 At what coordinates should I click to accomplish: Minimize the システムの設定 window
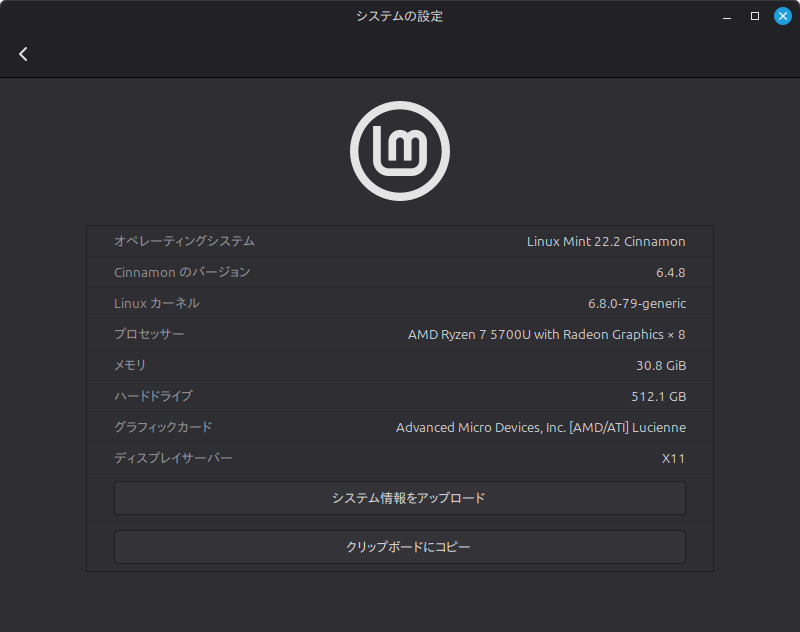click(728, 17)
